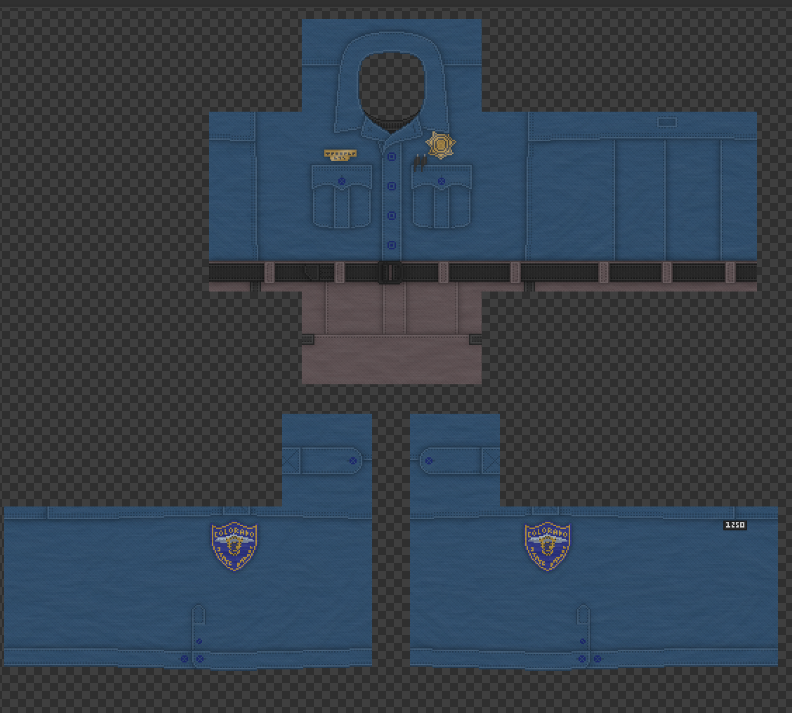
Task: Click the bottom shirt placket button
Action: point(391,245)
